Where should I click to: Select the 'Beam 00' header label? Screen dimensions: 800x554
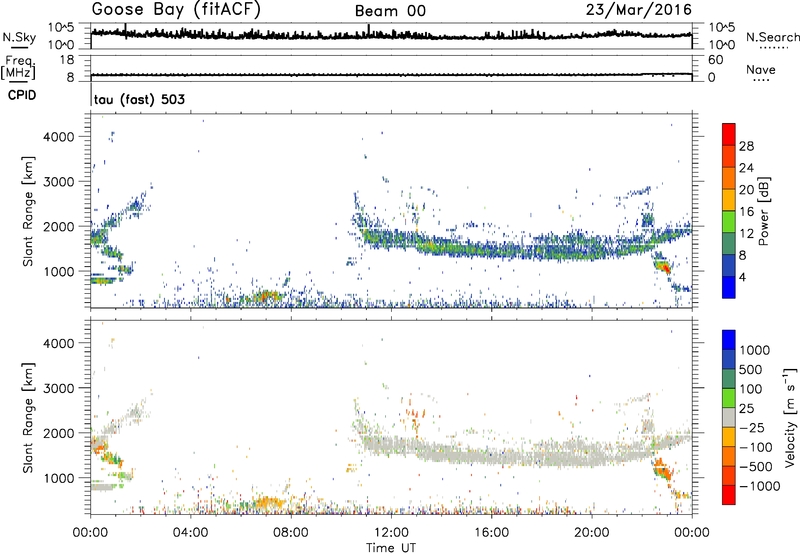(390, 11)
